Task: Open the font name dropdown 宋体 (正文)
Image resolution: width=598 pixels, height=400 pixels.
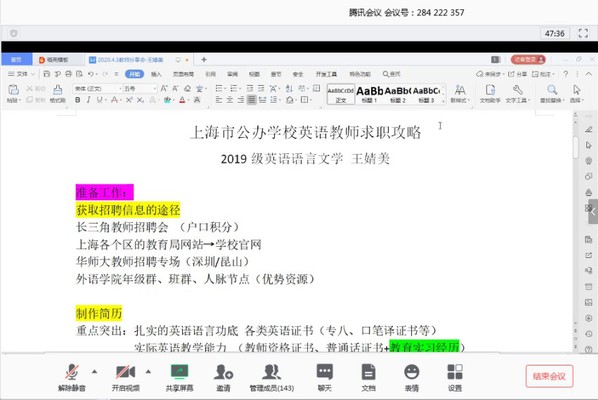Action: (x=97, y=88)
